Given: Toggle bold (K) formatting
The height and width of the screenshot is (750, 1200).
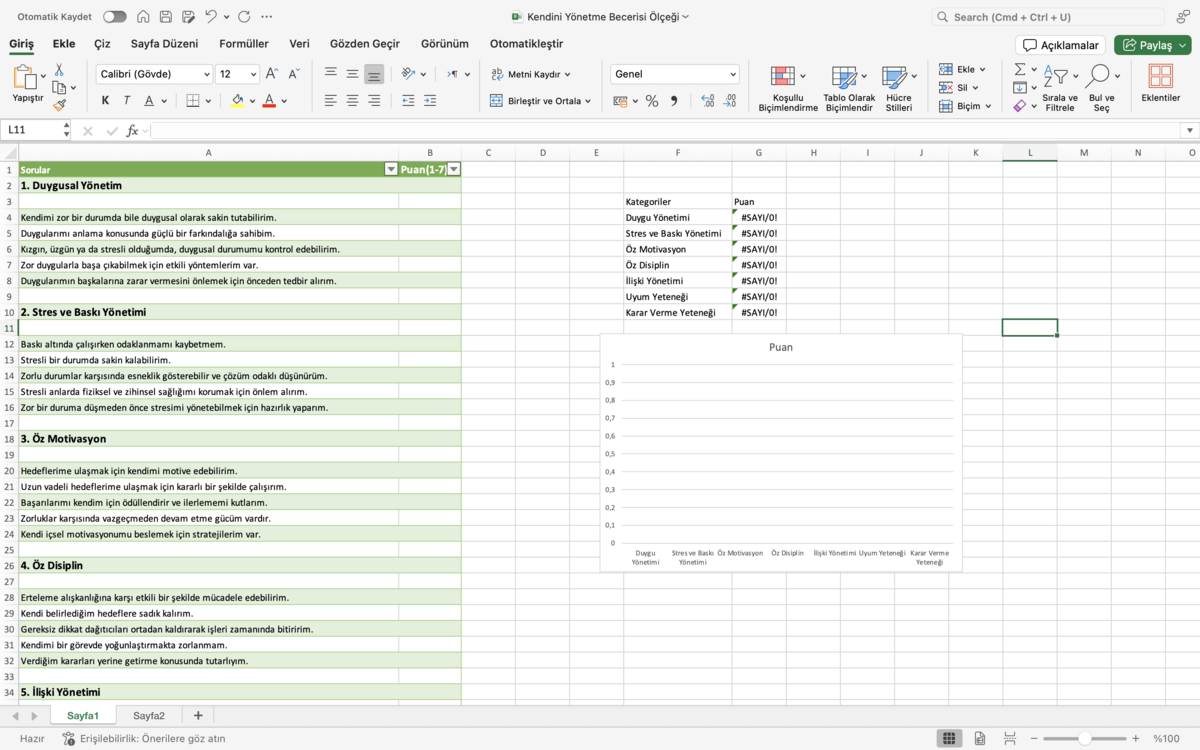Looking at the screenshot, I should (105, 100).
